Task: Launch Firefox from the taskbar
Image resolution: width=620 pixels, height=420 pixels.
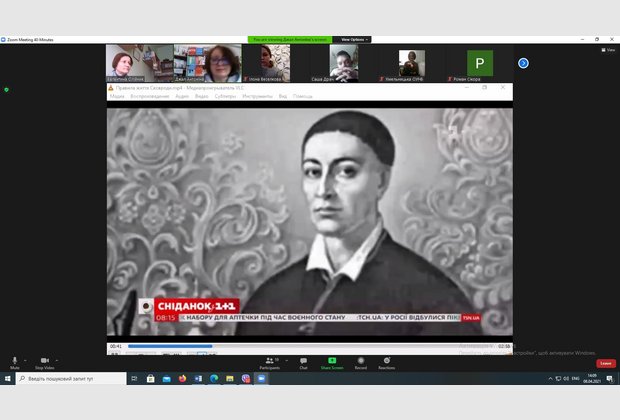Action: tap(182, 379)
